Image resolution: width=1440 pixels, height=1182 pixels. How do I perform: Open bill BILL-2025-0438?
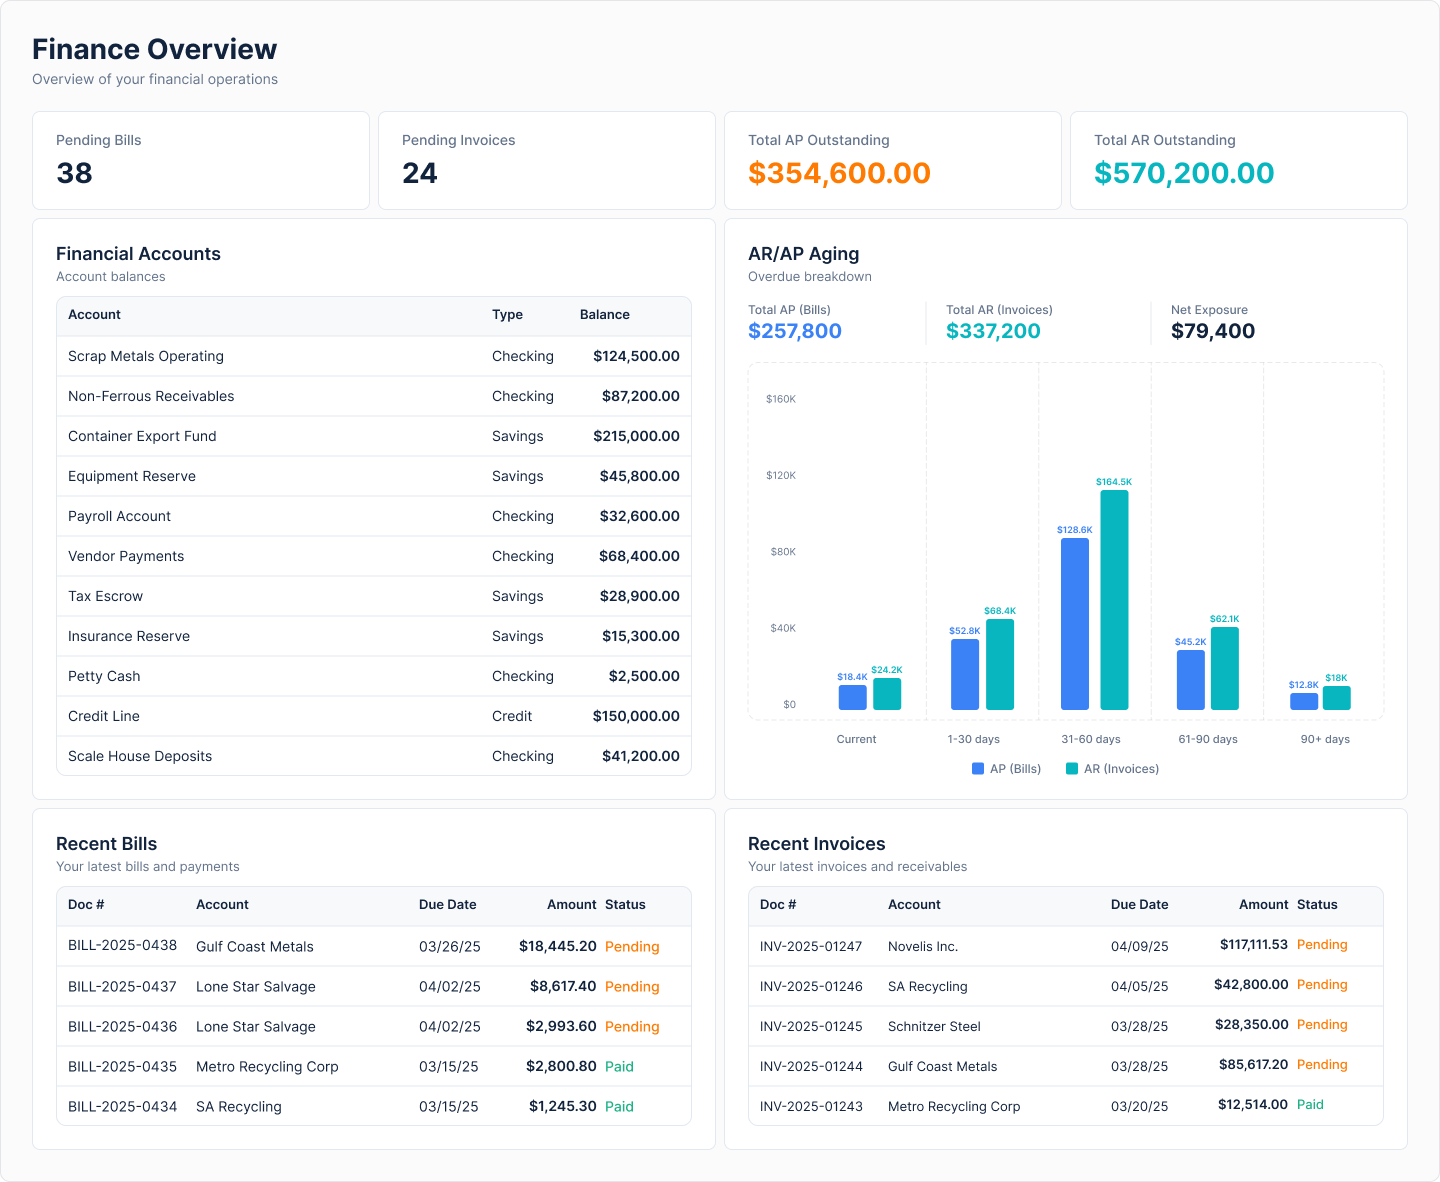374,946
